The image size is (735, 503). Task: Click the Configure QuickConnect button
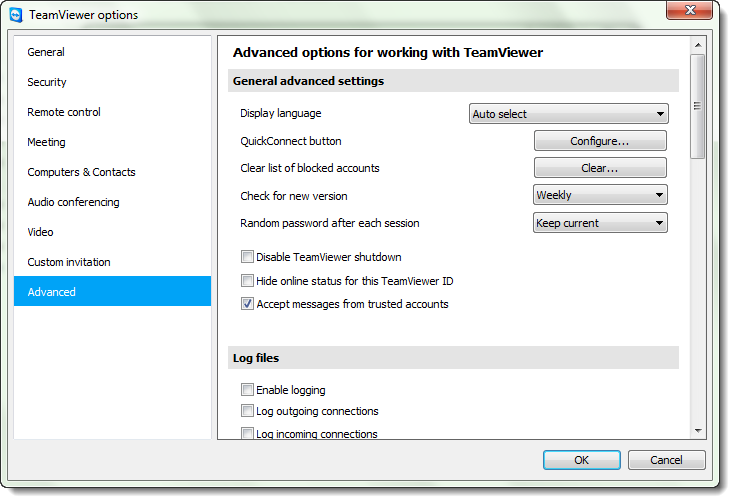[600, 141]
